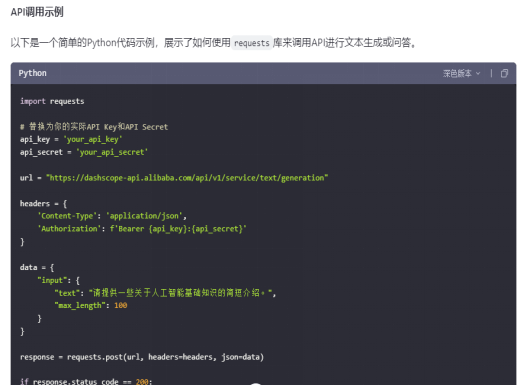Click the requests.post call line
The image size is (530, 385).
(x=142, y=357)
